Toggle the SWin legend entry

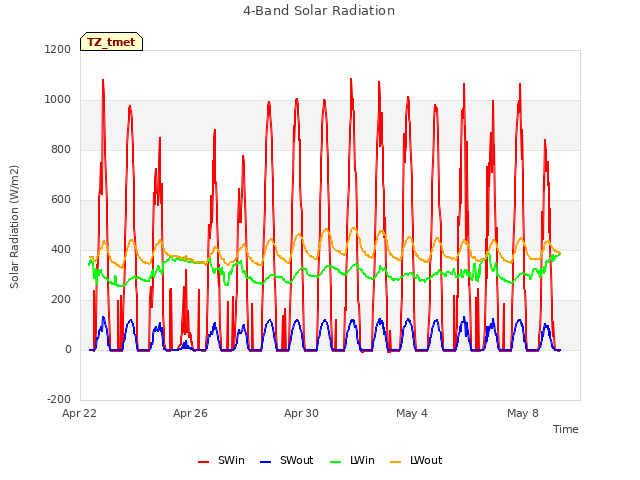click(221, 460)
